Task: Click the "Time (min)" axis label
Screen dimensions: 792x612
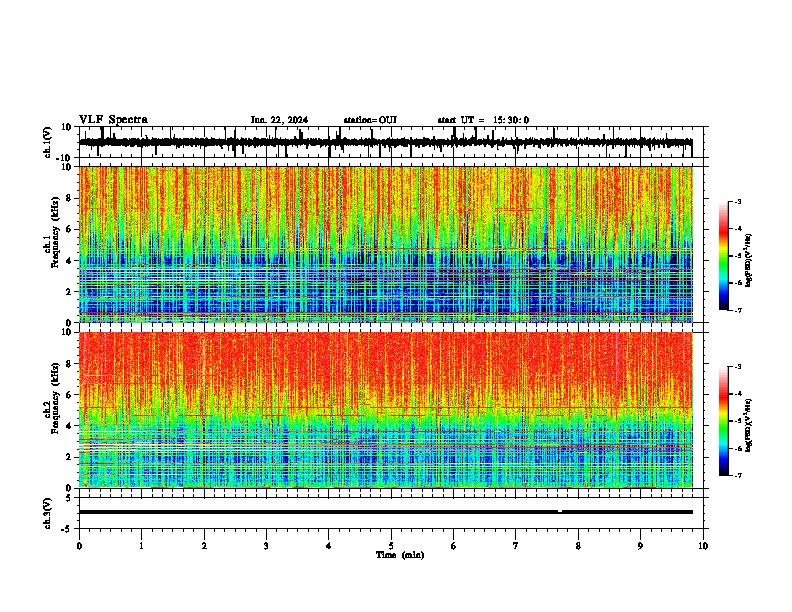Action: click(x=400, y=555)
